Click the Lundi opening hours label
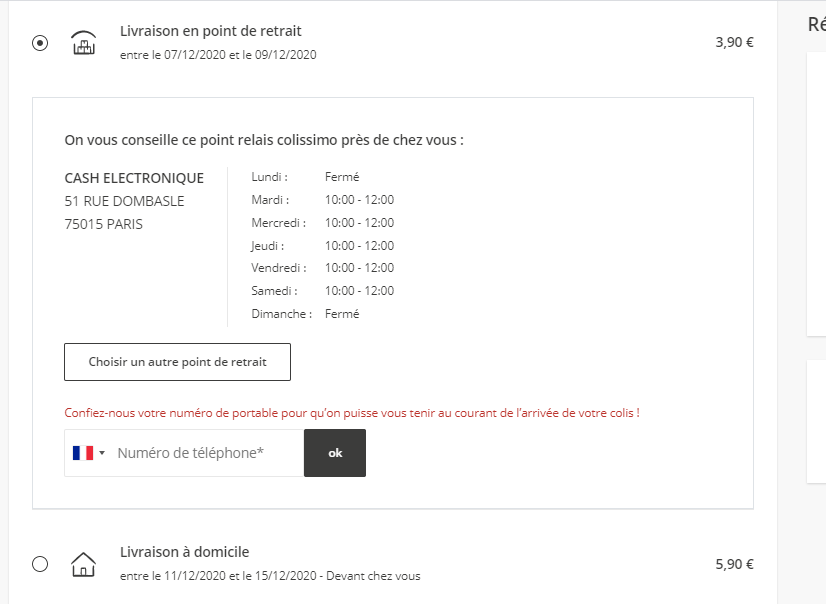Screen dimensions: 826x604 coord(269,177)
